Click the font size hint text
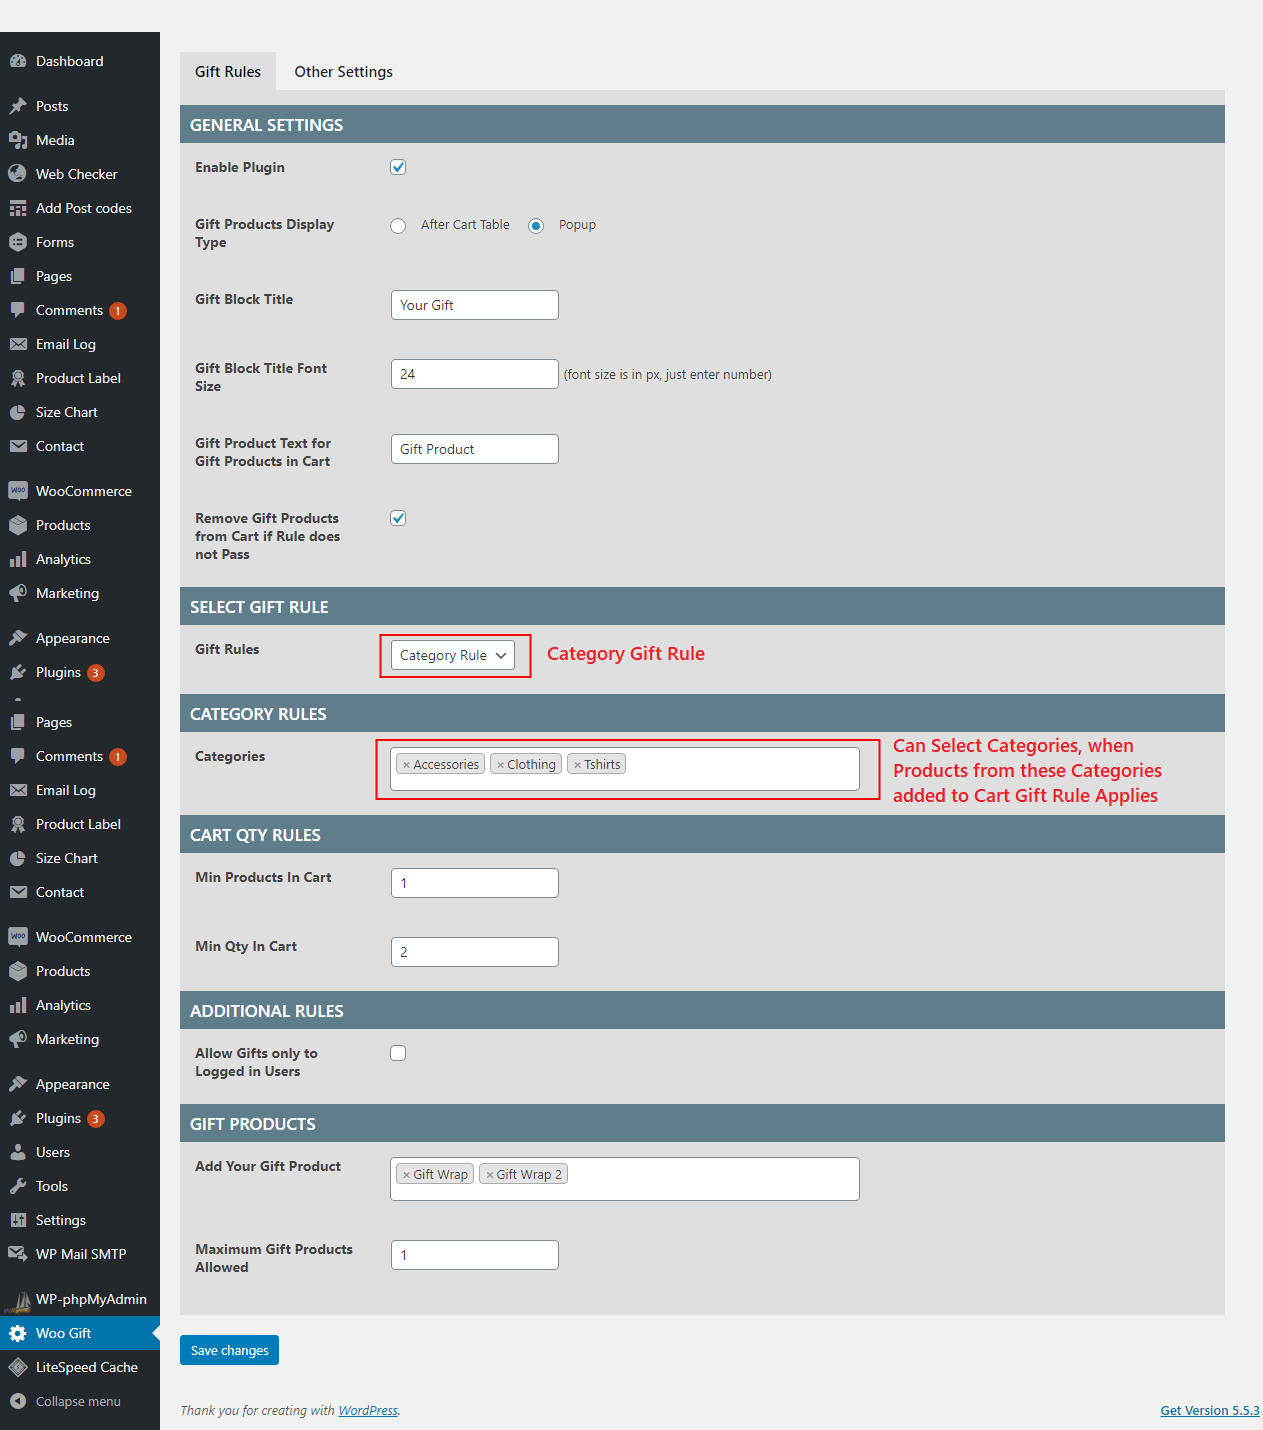Image resolution: width=1263 pixels, height=1430 pixels. [x=668, y=375]
